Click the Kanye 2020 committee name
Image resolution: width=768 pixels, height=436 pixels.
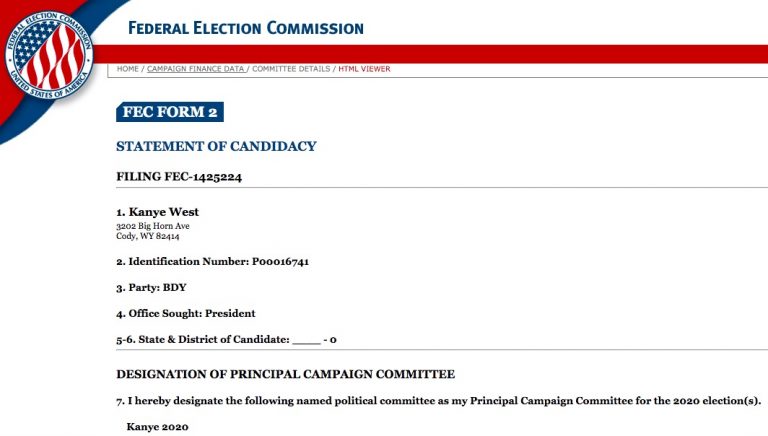point(157,427)
